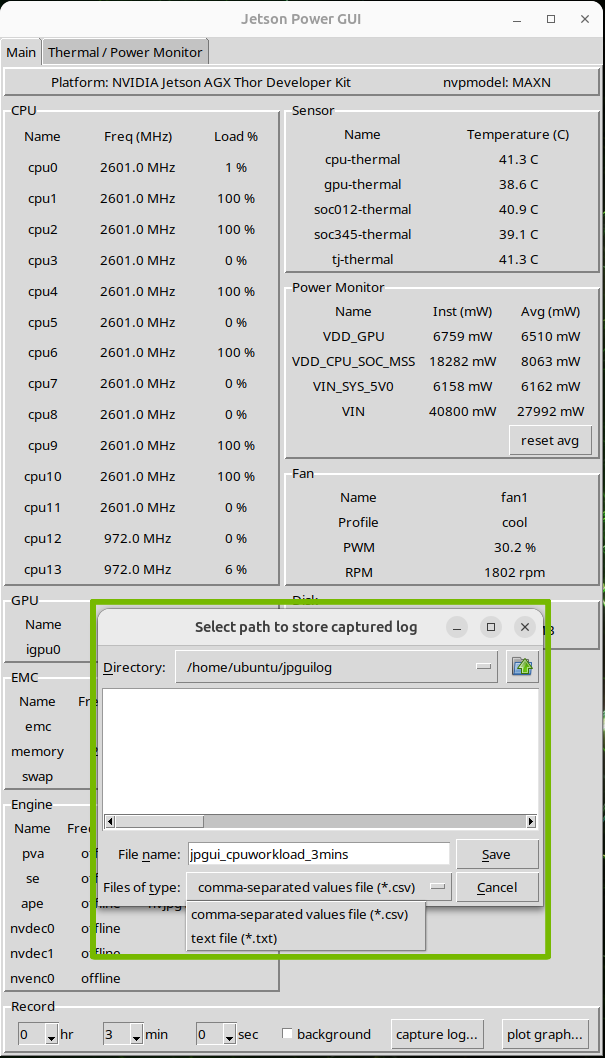605x1058 pixels.
Task: Cancel the log path dialog
Action: (x=497, y=887)
